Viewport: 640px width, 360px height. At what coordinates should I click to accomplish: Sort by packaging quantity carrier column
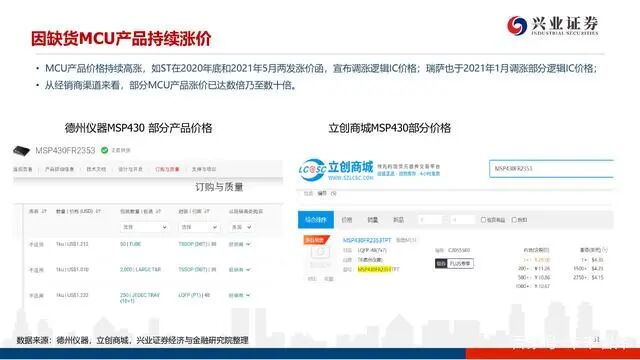click(140, 211)
